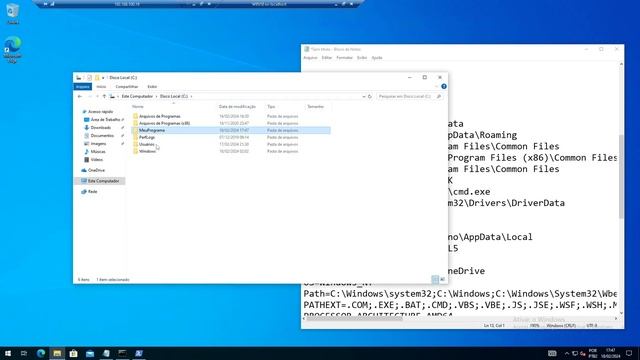
Task: Expand the chevron after Este Computador breadcrumb
Action: pyautogui.click(x=156, y=96)
